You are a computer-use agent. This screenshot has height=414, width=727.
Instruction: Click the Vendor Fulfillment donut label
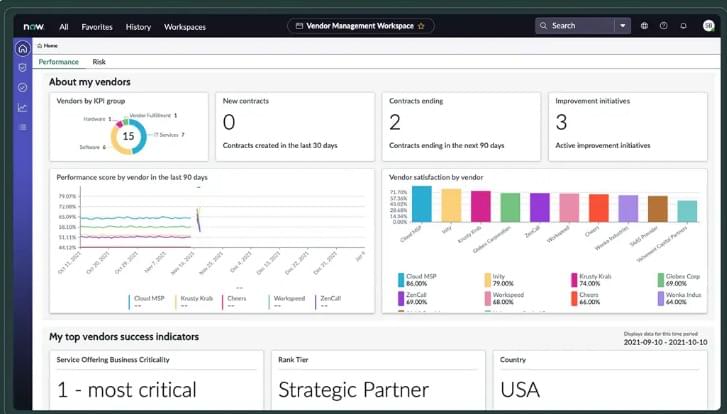tap(153, 115)
